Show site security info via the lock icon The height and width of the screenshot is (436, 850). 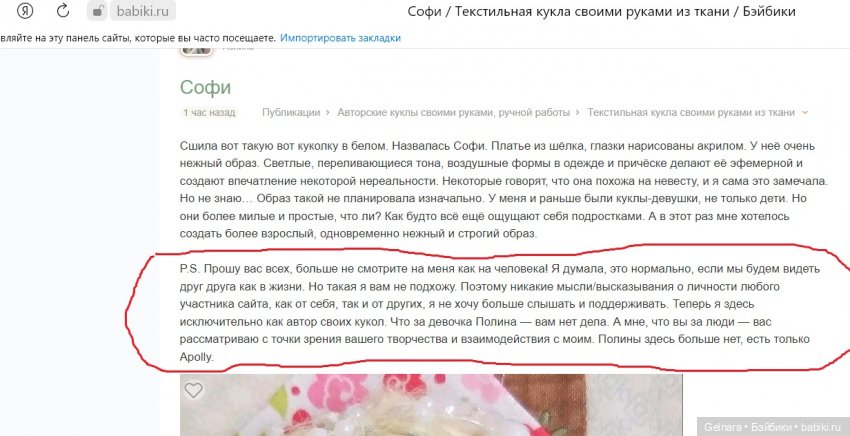click(x=97, y=11)
